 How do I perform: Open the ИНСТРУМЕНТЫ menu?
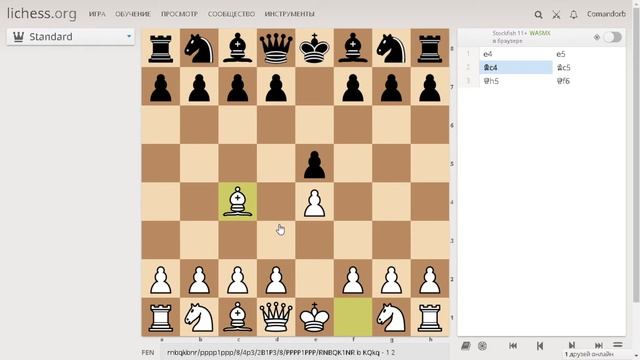click(x=290, y=14)
